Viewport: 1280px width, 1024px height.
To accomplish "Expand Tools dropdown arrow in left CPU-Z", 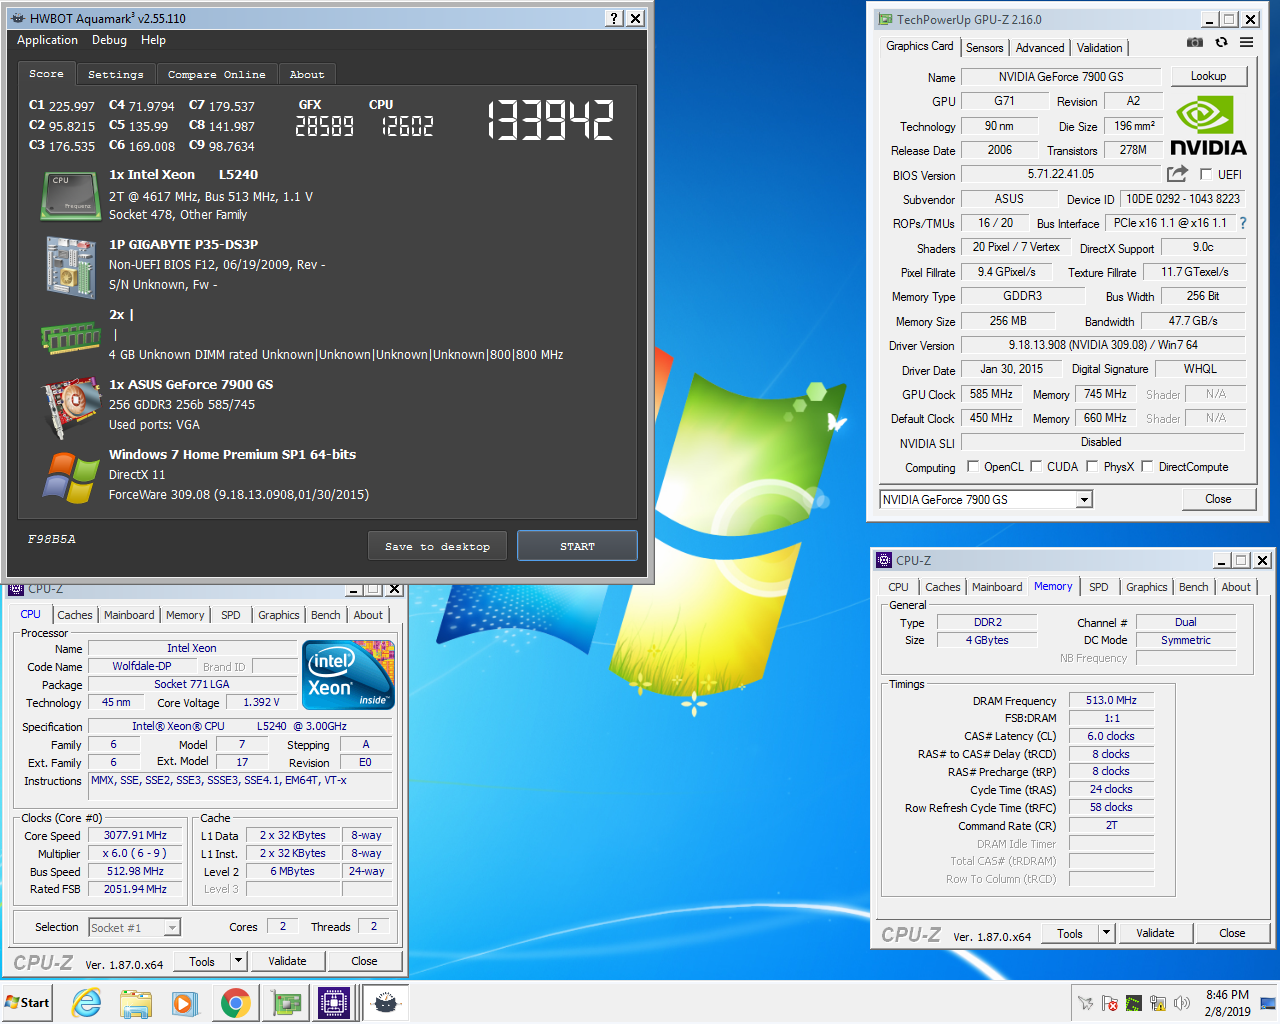I will point(238,961).
